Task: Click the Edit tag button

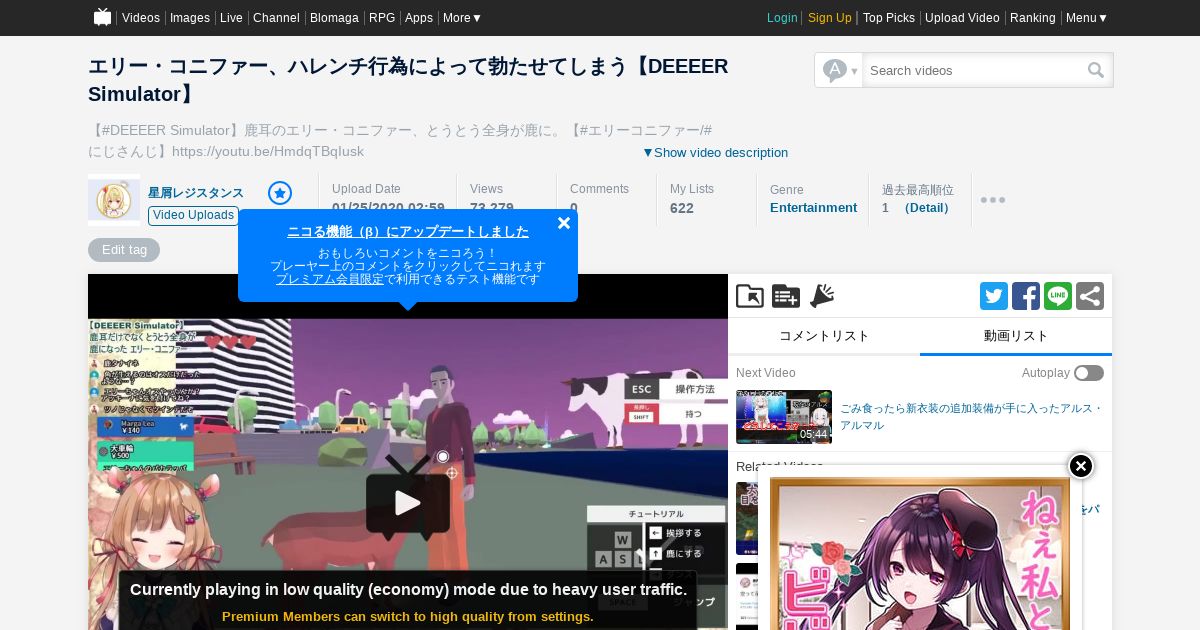Action: [124, 250]
